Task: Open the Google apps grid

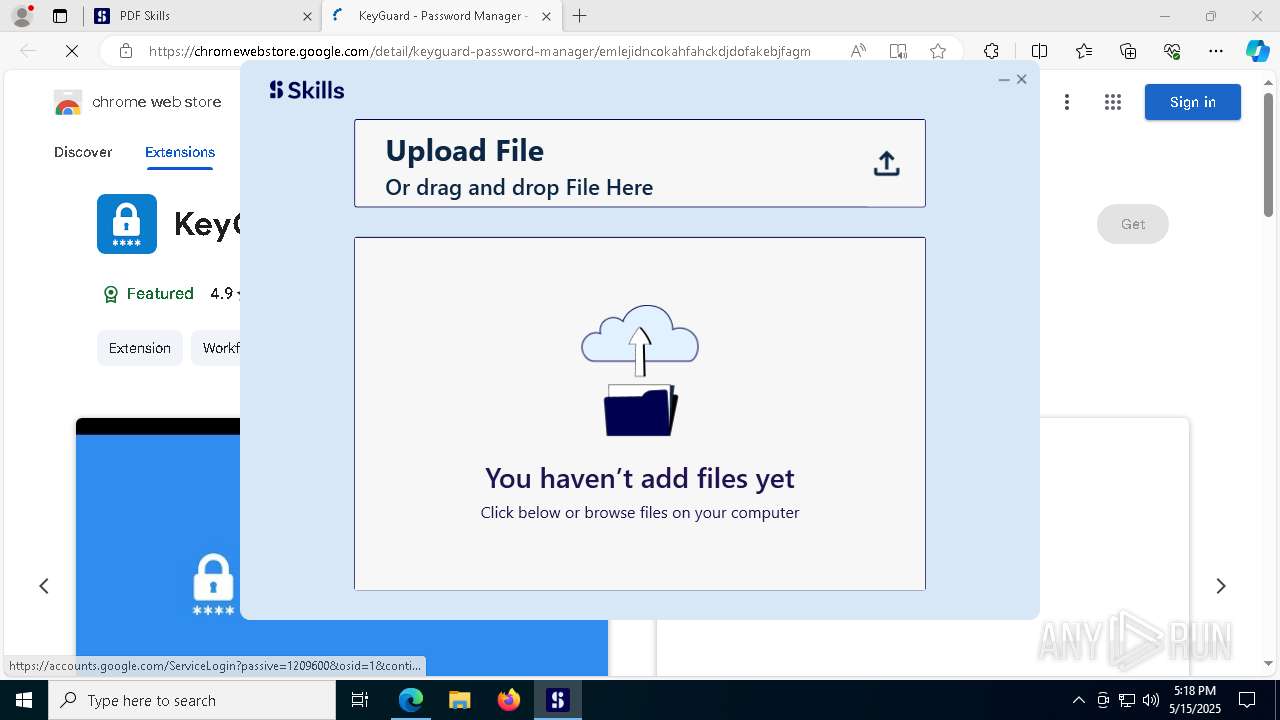Action: click(x=1113, y=102)
